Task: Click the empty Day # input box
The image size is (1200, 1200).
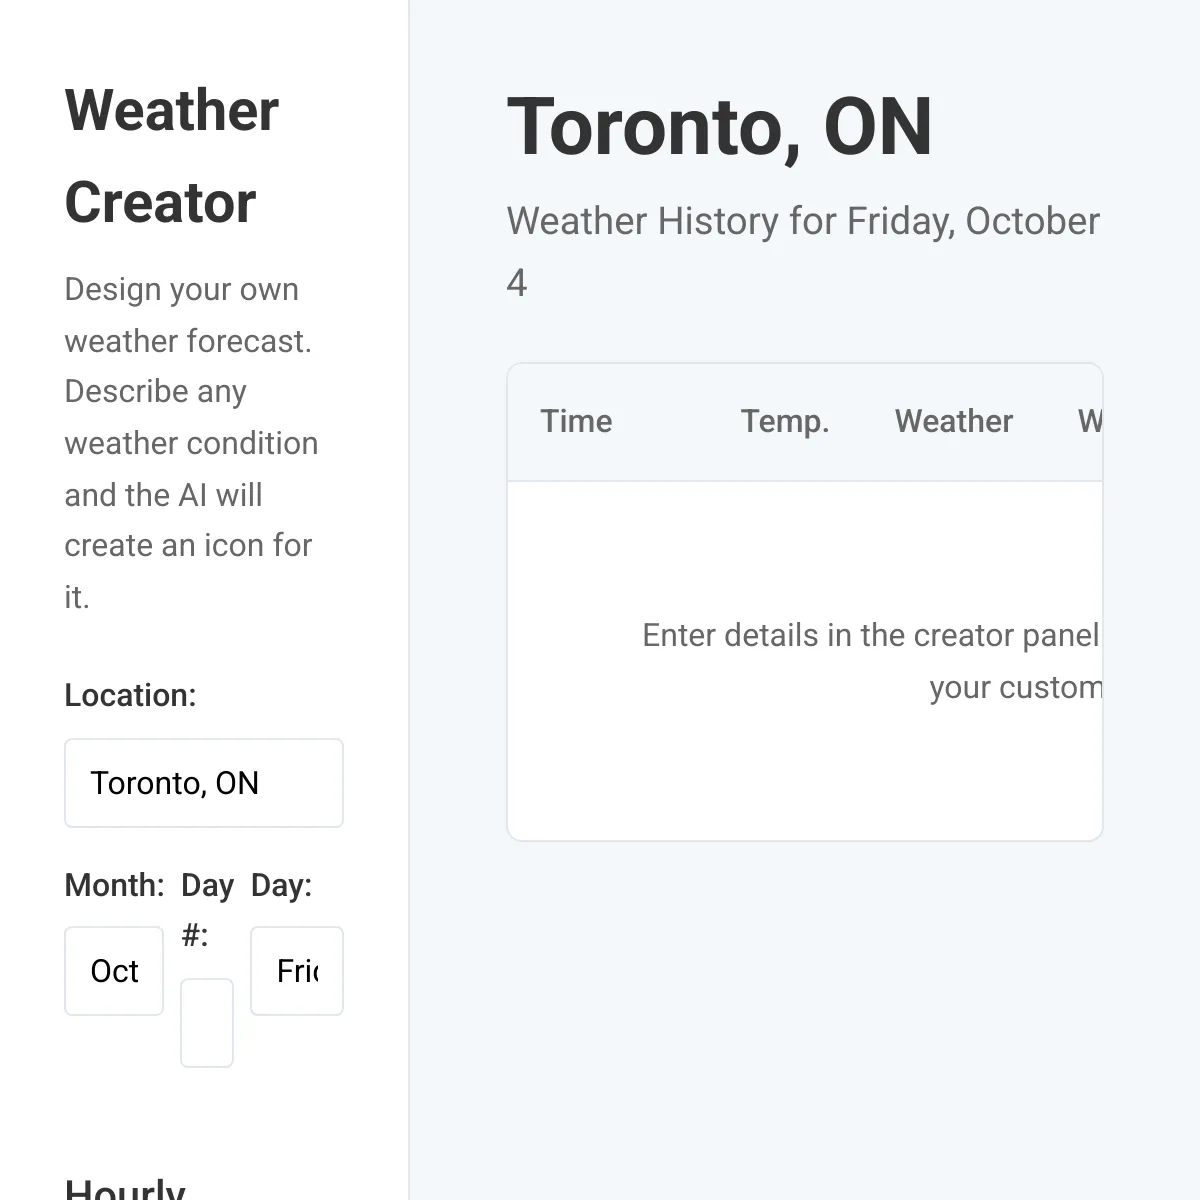Action: (x=207, y=1022)
